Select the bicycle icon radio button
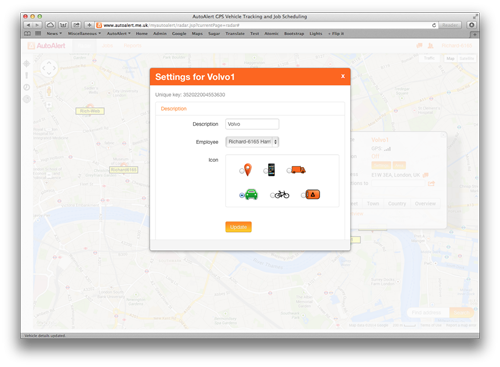The height and width of the screenshot is (367, 500). pyautogui.click(x=272, y=195)
